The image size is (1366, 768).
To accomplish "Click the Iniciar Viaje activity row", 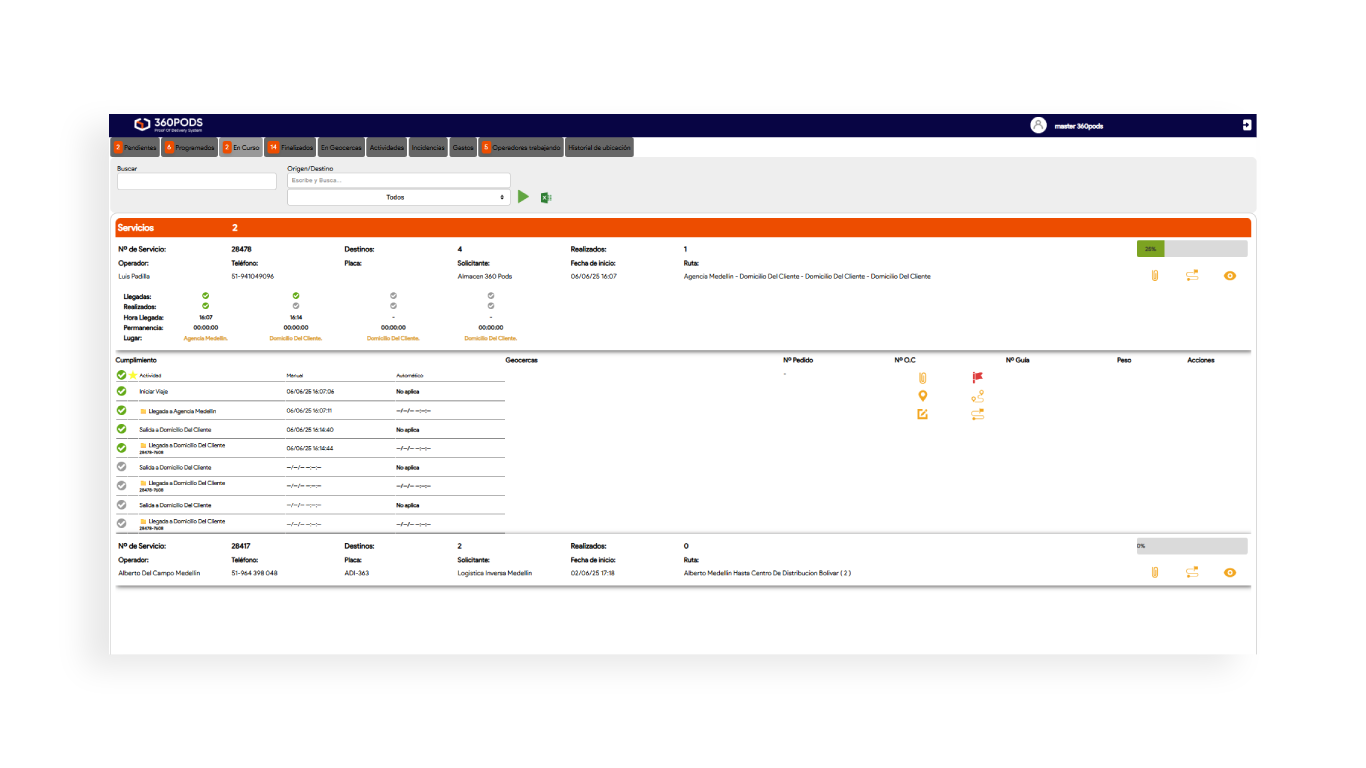I will pyautogui.click(x=310, y=391).
